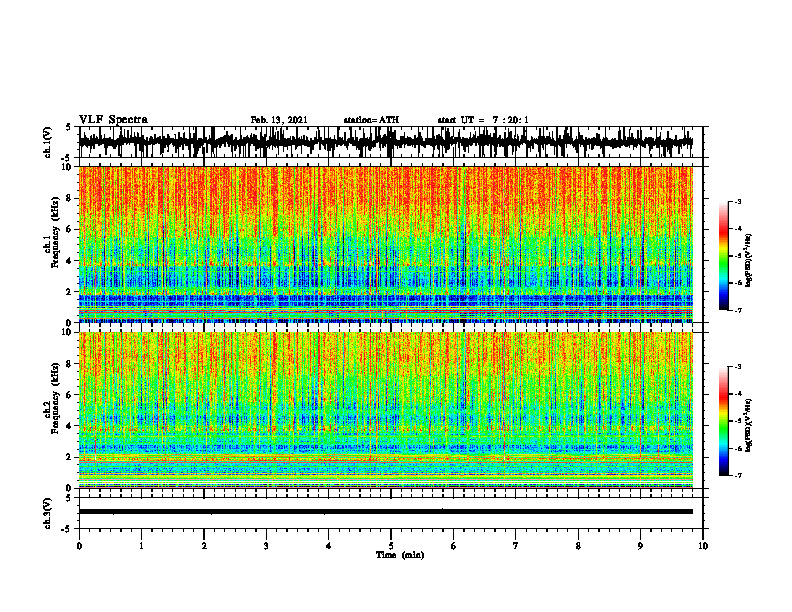Click the time axis tick label "10"
The image size is (792, 612).
pos(703,546)
